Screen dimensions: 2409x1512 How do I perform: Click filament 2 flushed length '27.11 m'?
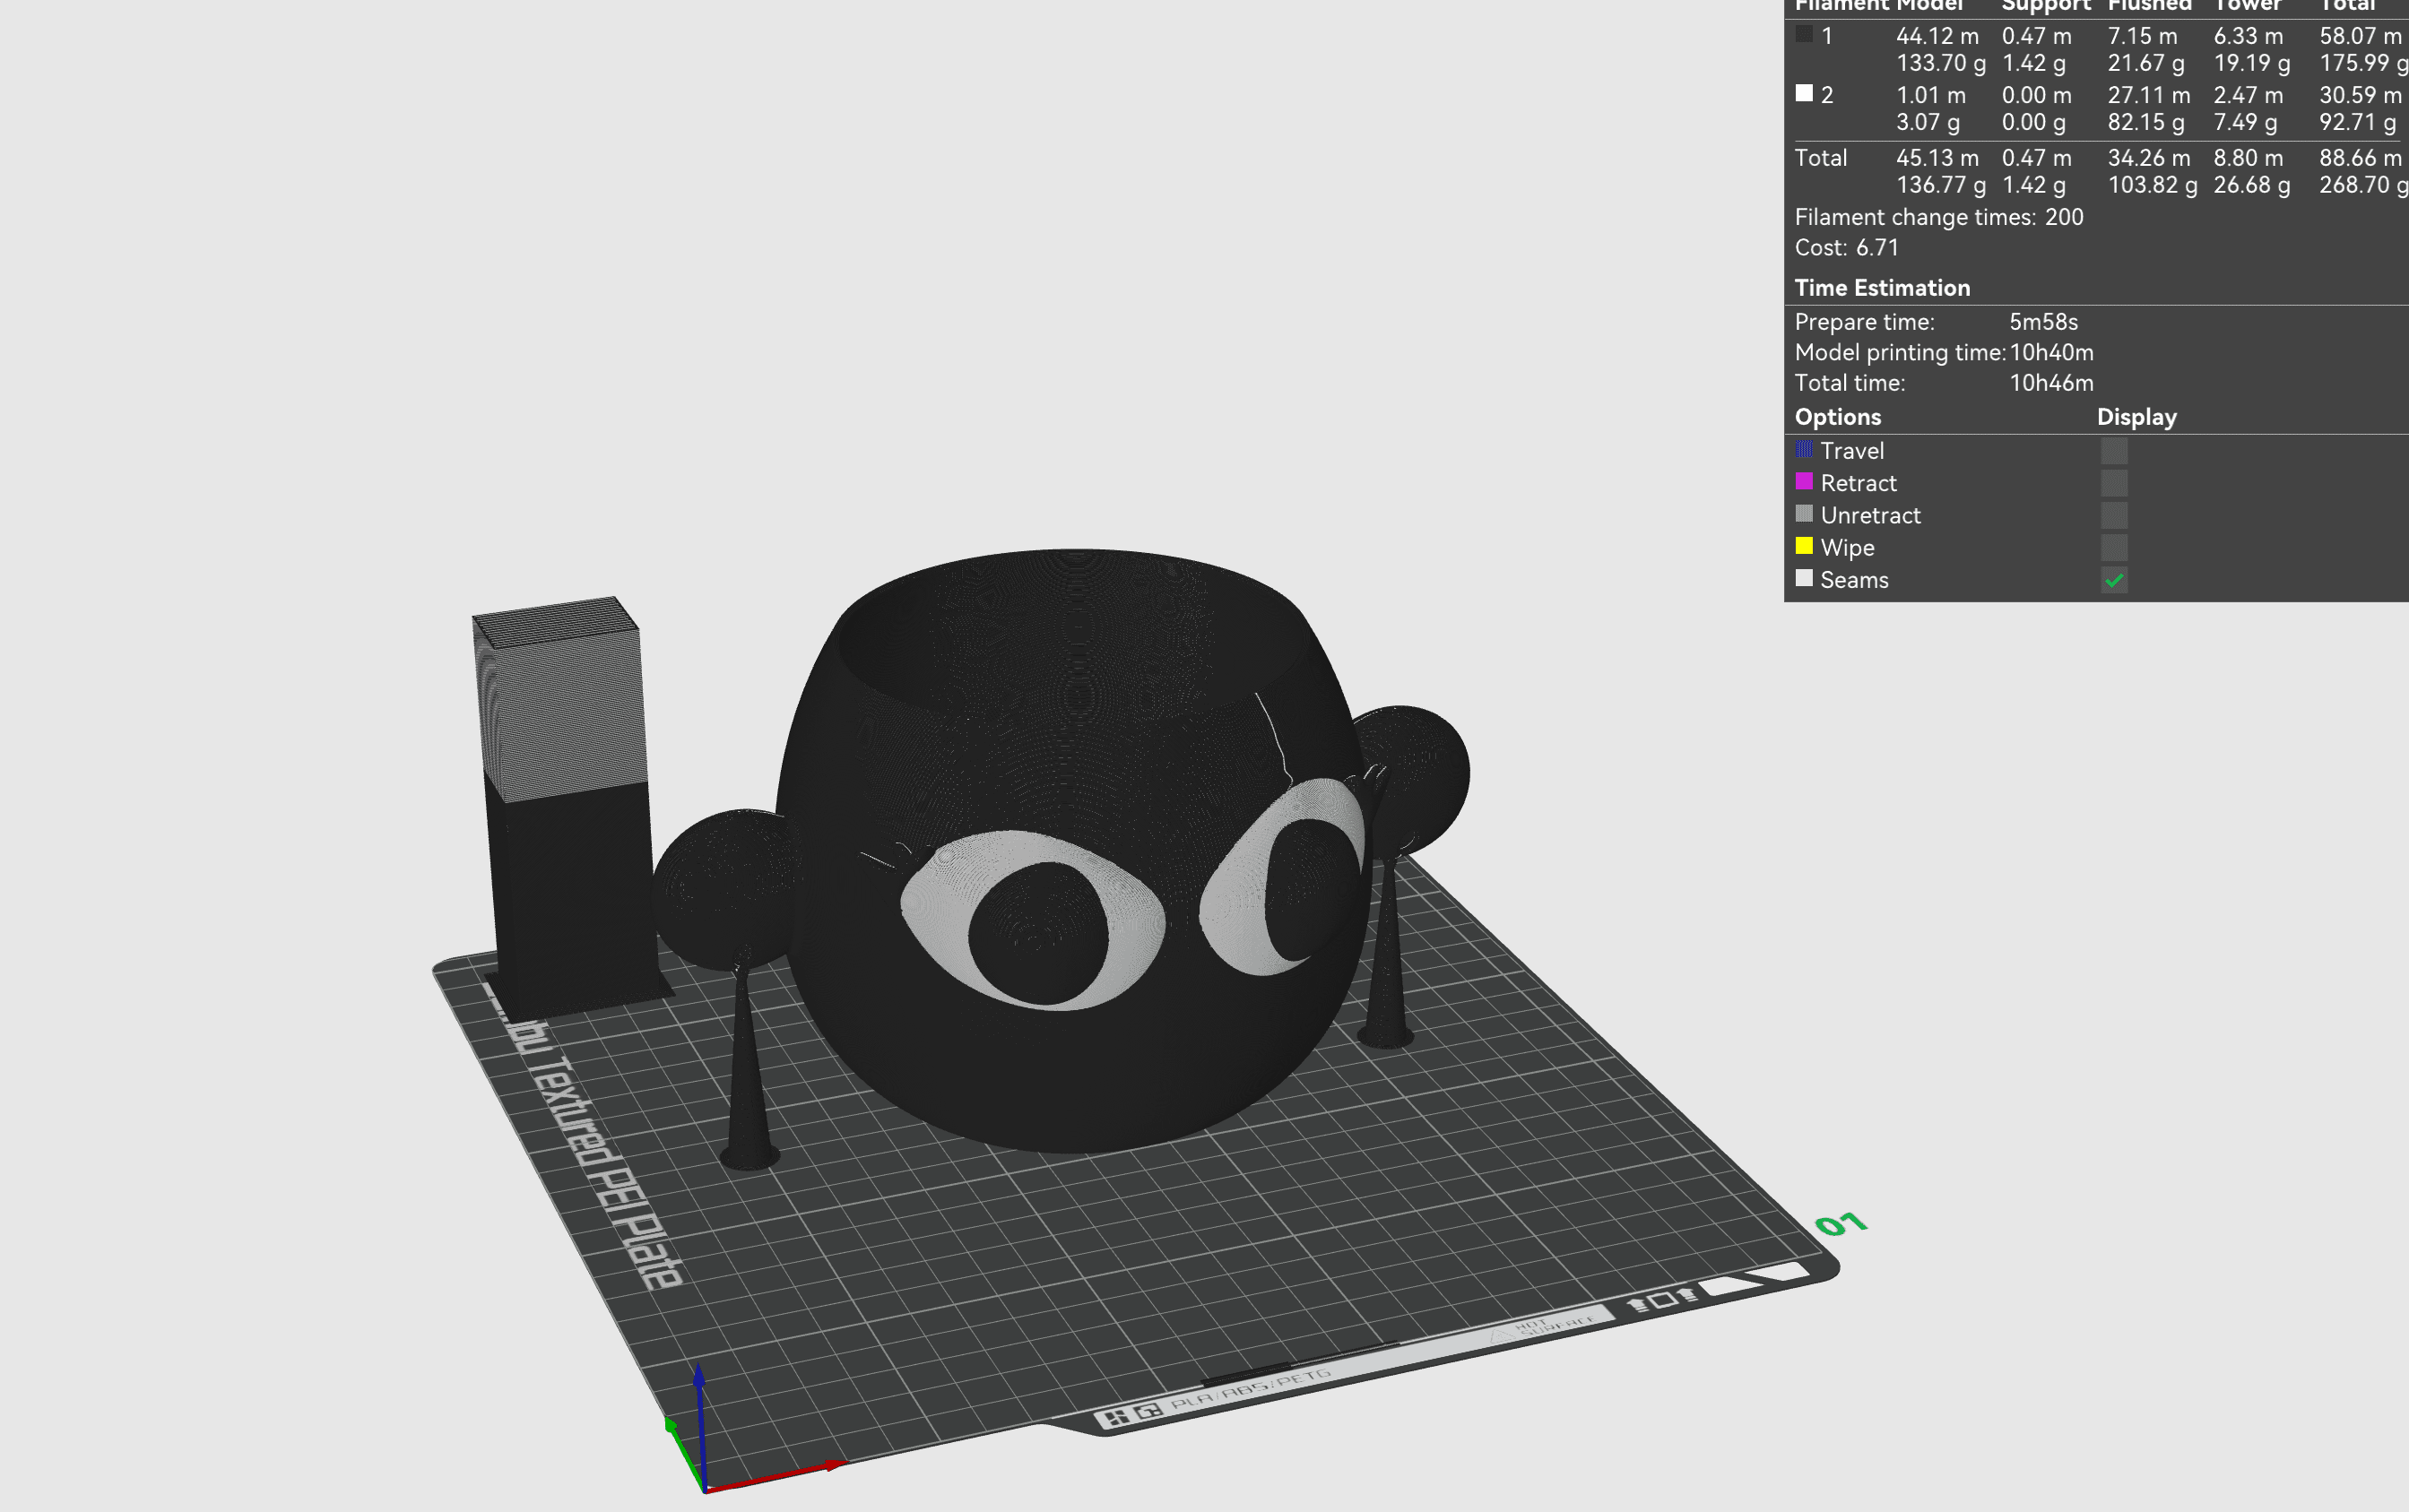[2149, 95]
